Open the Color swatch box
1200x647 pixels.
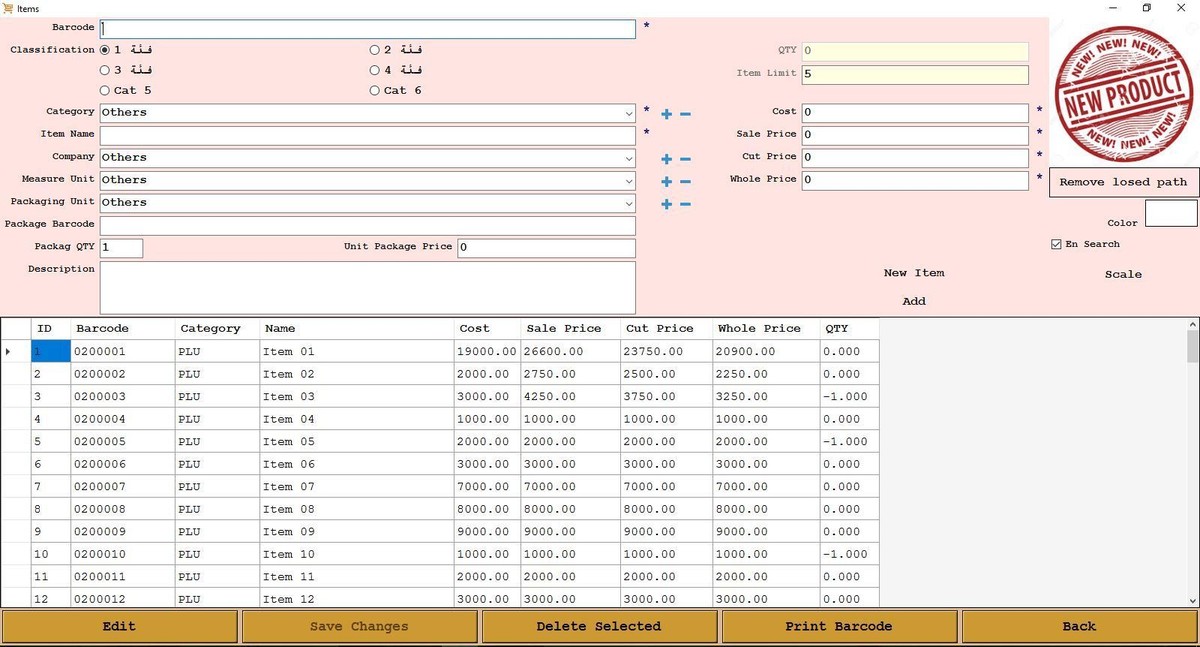[x=1170, y=214]
